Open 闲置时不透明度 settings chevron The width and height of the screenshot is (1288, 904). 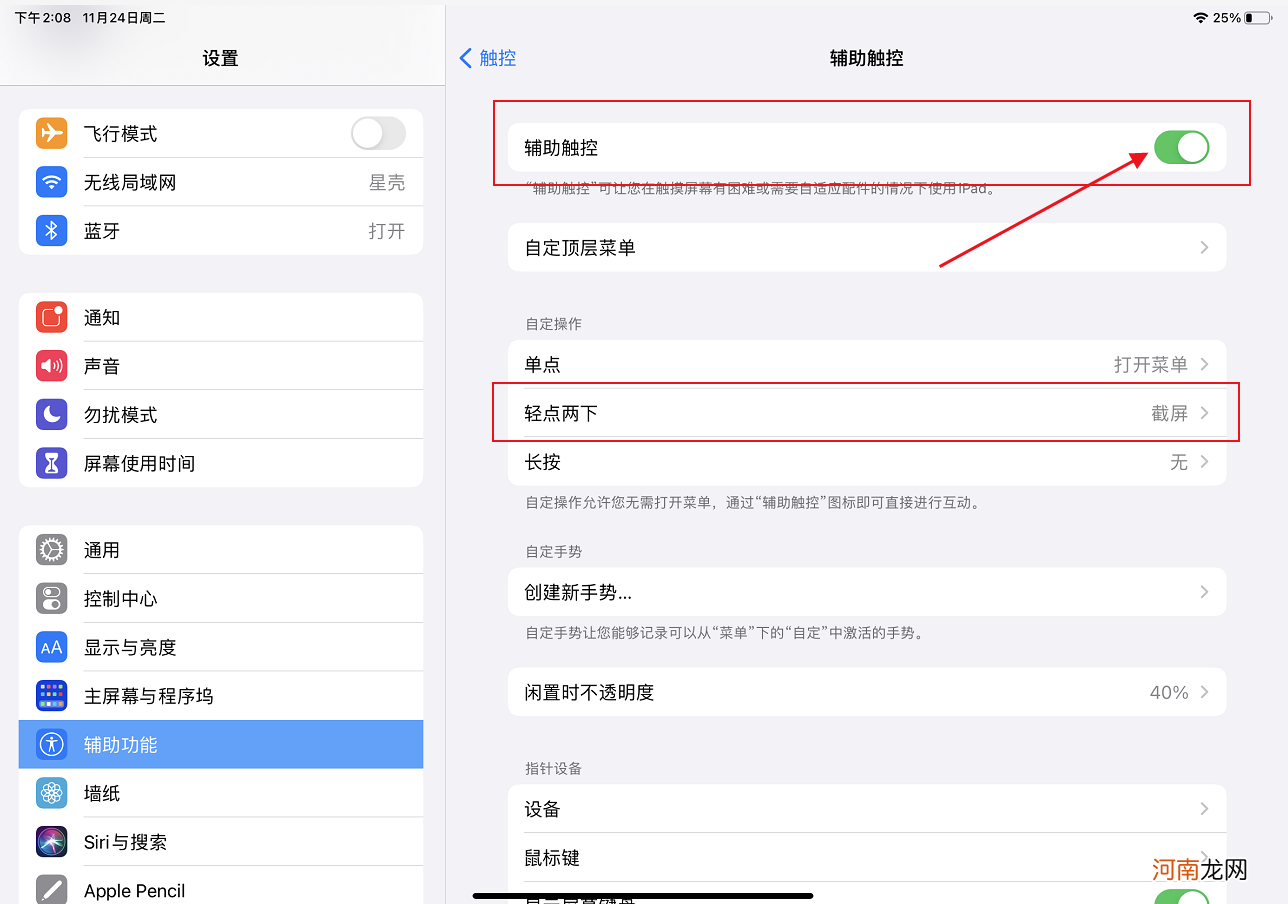click(1204, 692)
